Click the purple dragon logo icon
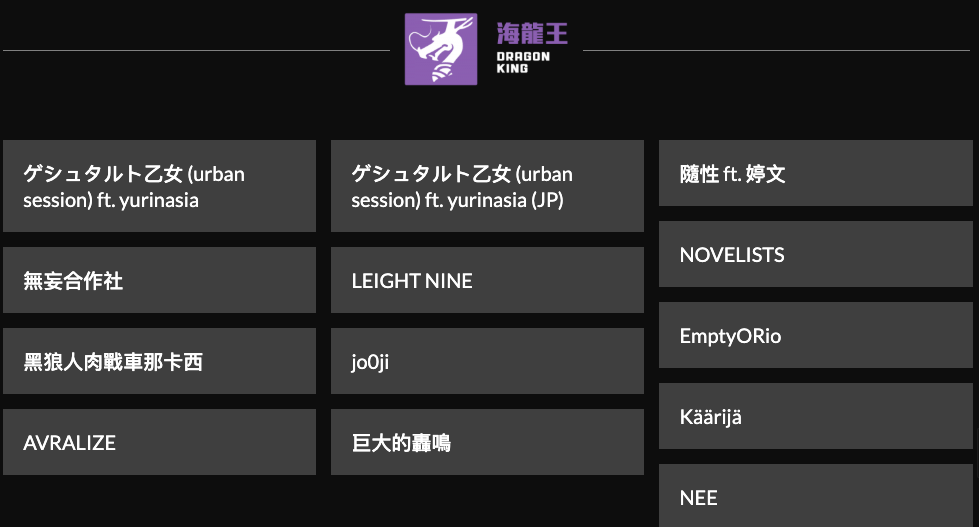 pyautogui.click(x=440, y=49)
